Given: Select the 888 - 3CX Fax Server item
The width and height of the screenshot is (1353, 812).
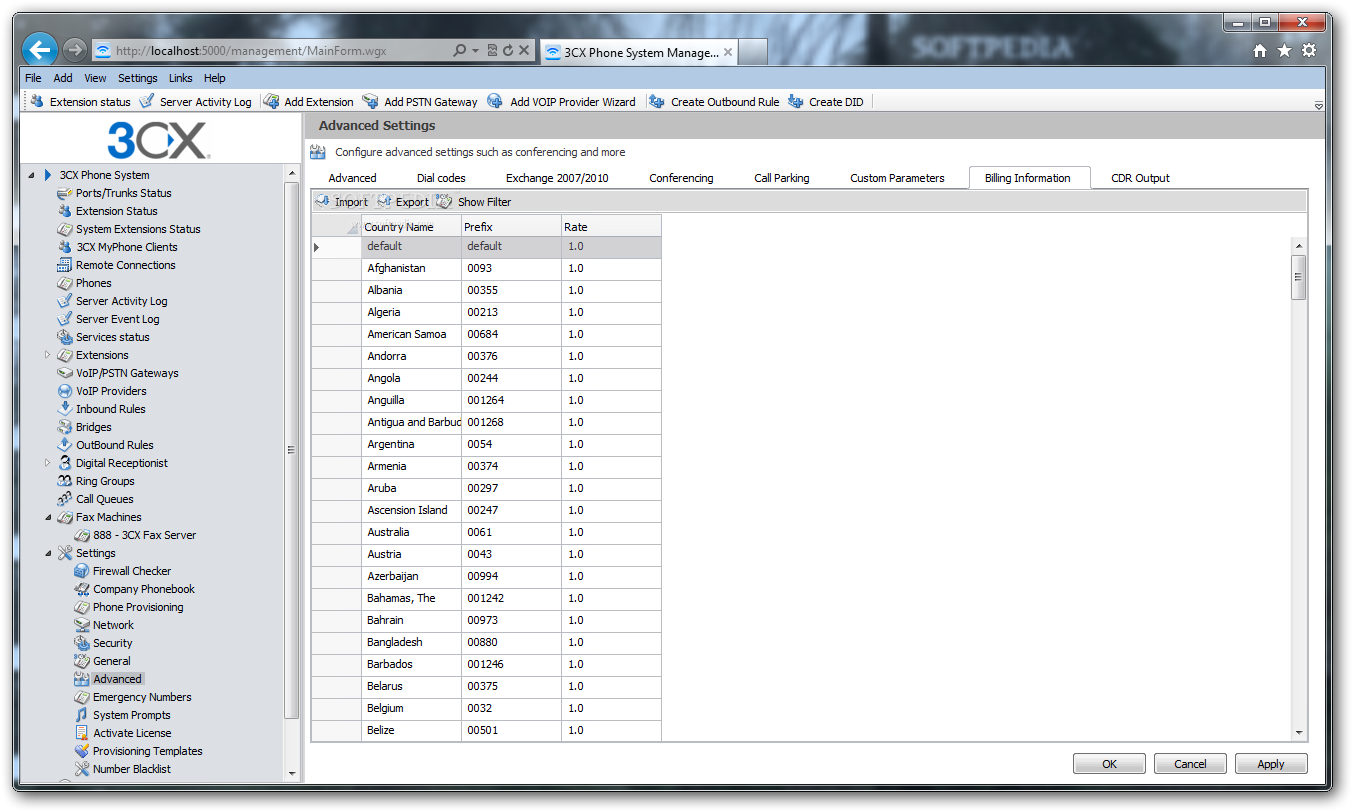Looking at the screenshot, I should (x=144, y=535).
